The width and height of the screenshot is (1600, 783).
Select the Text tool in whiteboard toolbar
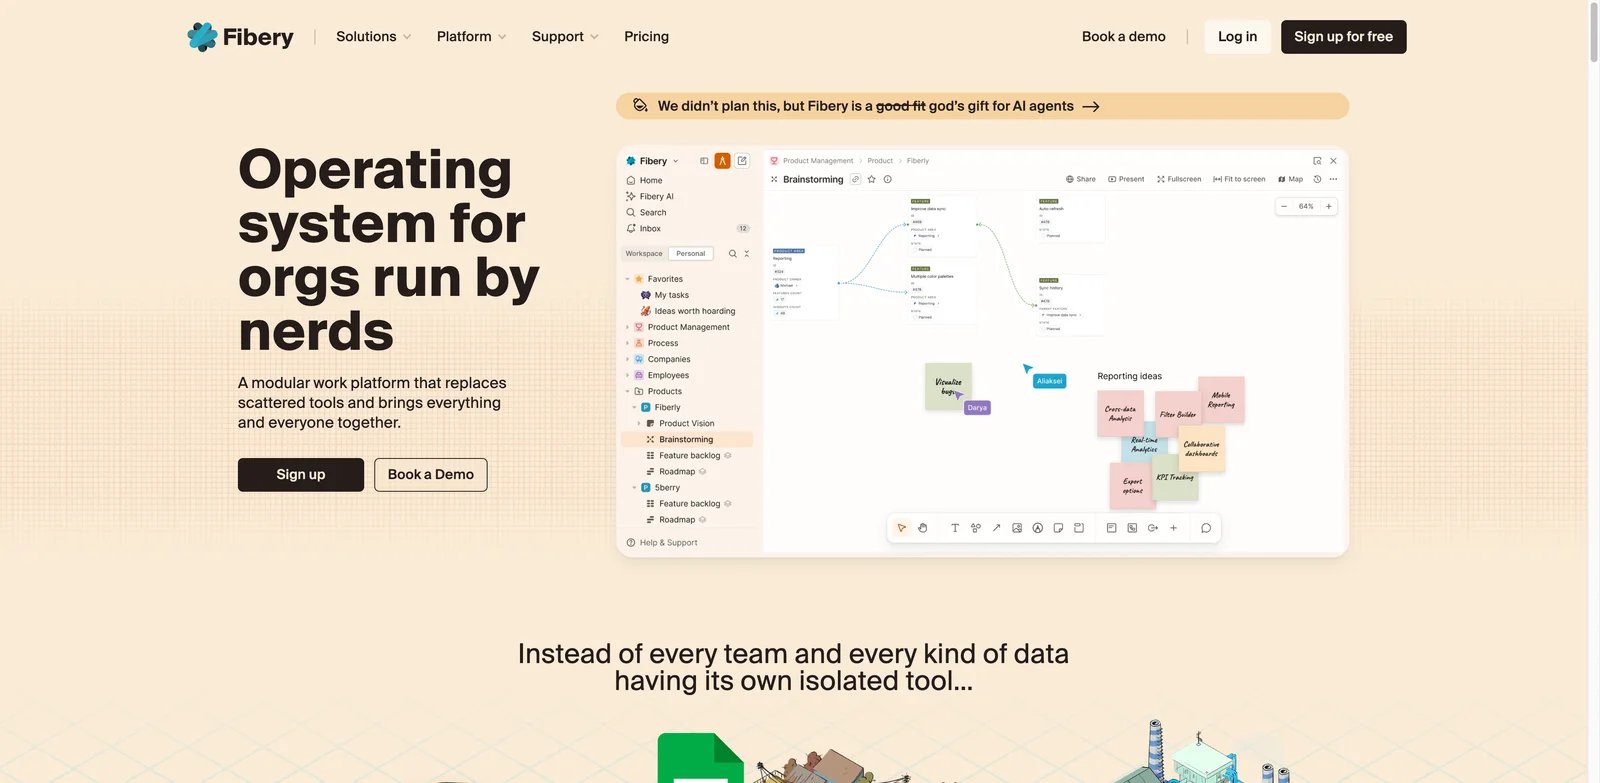[x=954, y=528]
